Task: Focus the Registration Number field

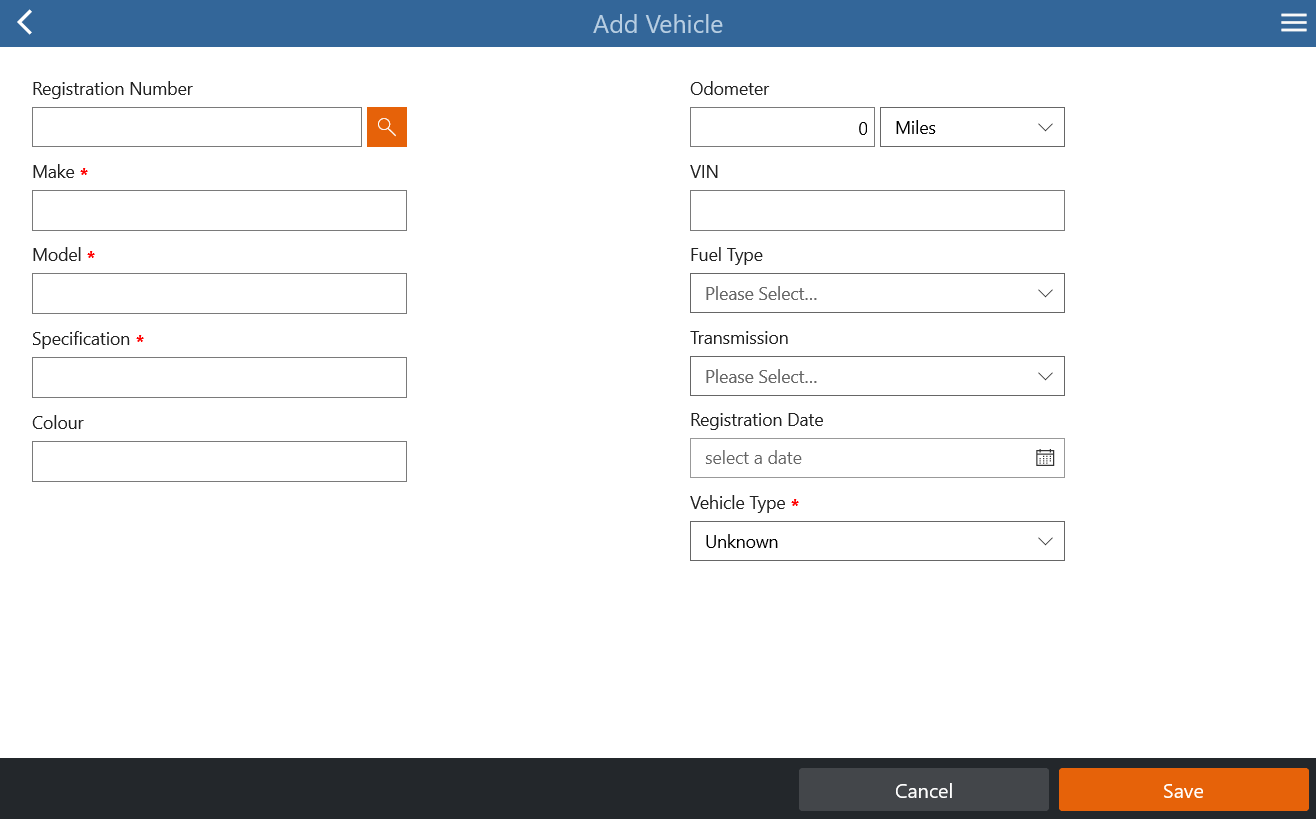Action: tap(197, 127)
